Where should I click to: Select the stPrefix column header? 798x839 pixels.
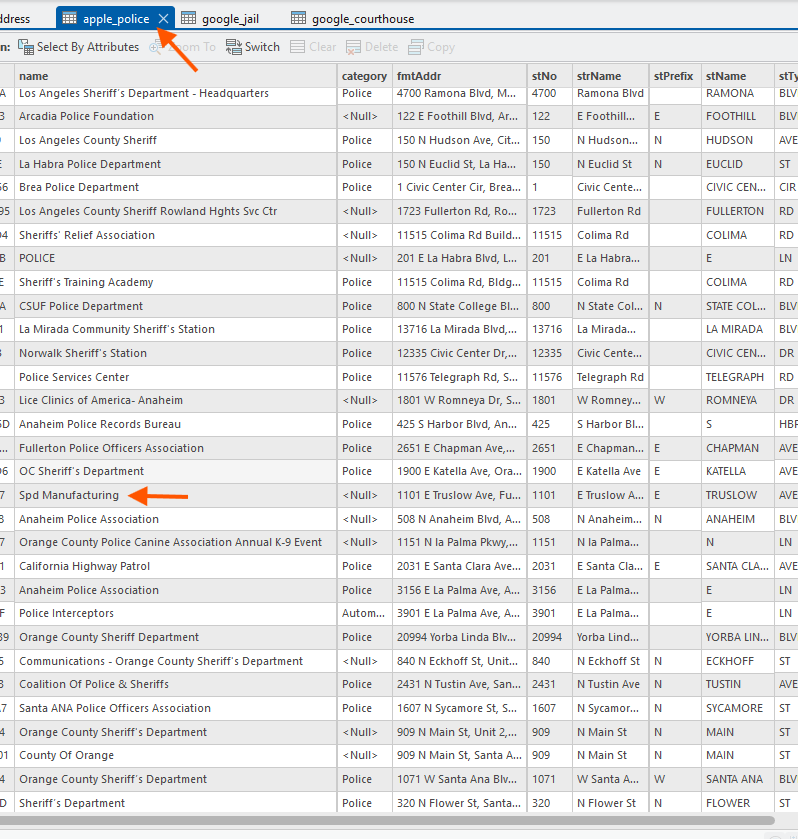click(x=673, y=76)
